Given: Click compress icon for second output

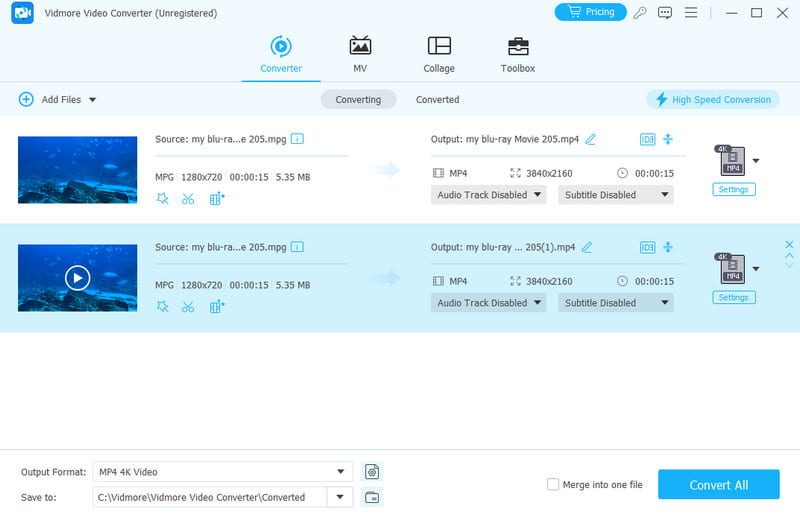Looking at the screenshot, I should [x=668, y=247].
